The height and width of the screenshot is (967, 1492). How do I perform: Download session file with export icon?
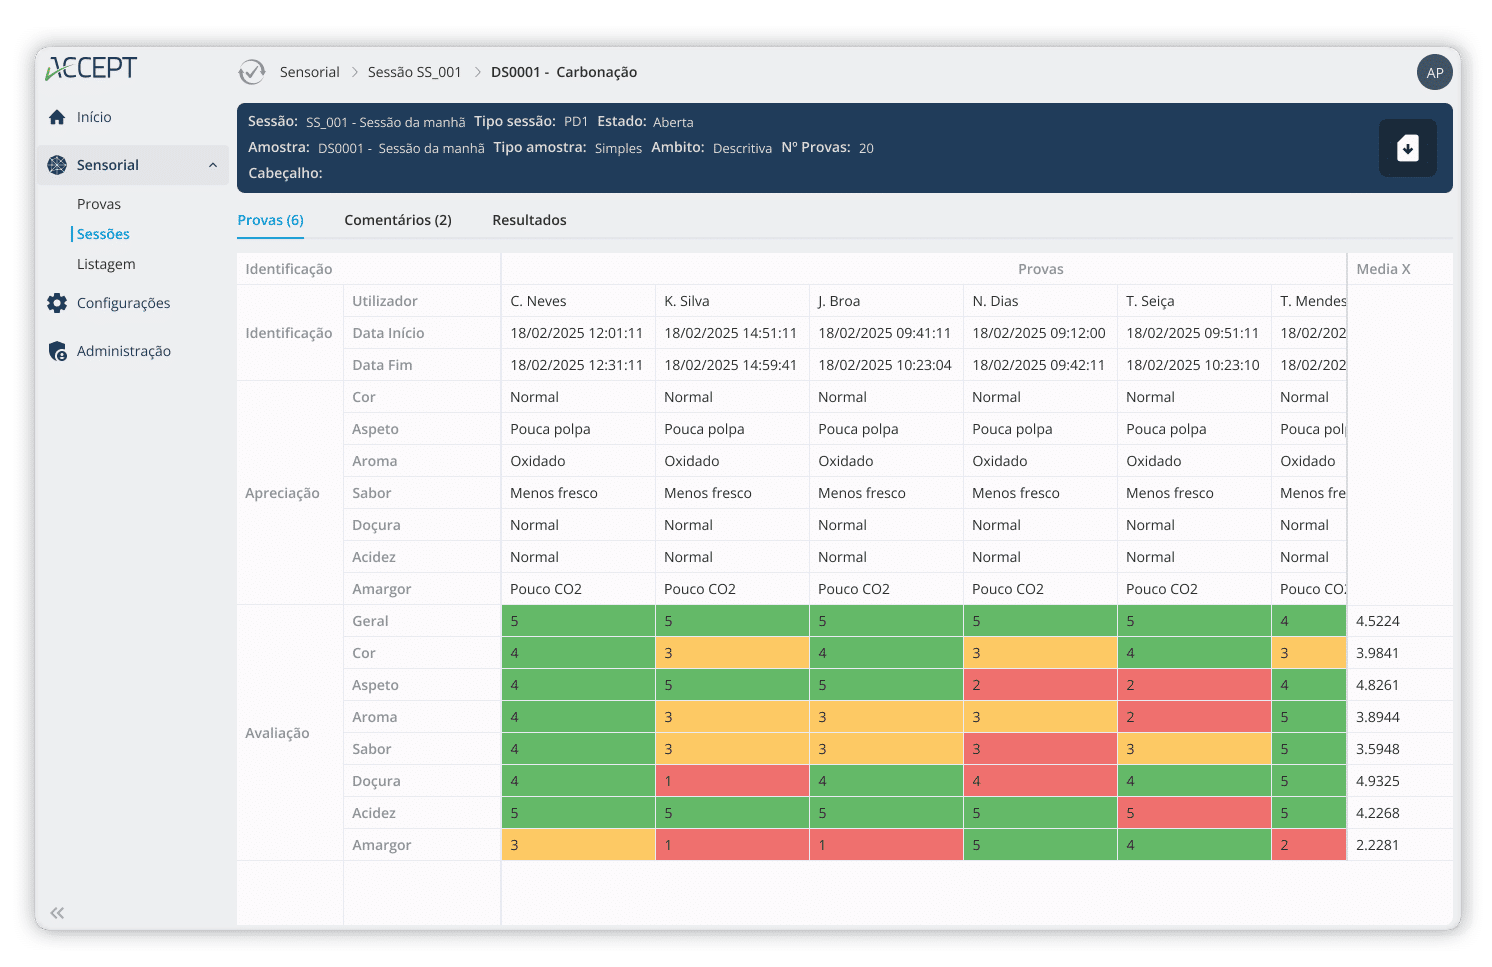coord(1407,148)
